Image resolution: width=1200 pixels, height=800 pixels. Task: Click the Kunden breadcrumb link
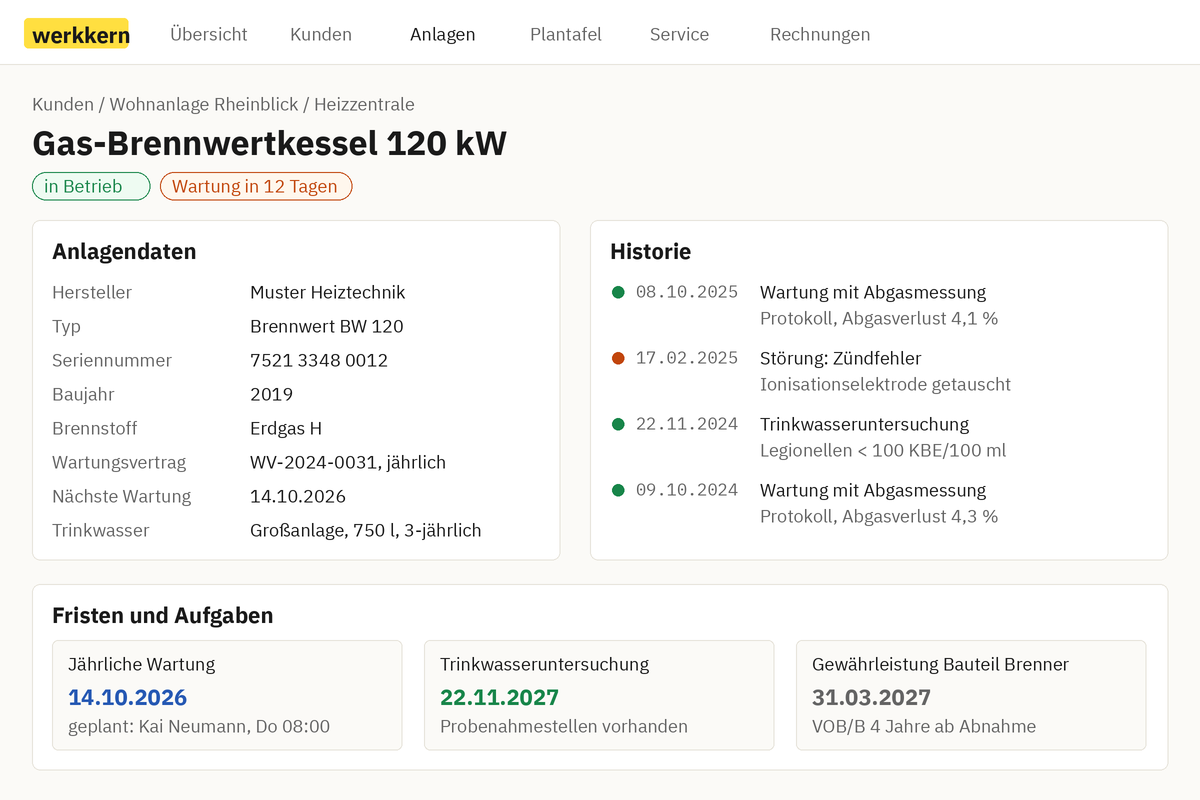pos(63,104)
